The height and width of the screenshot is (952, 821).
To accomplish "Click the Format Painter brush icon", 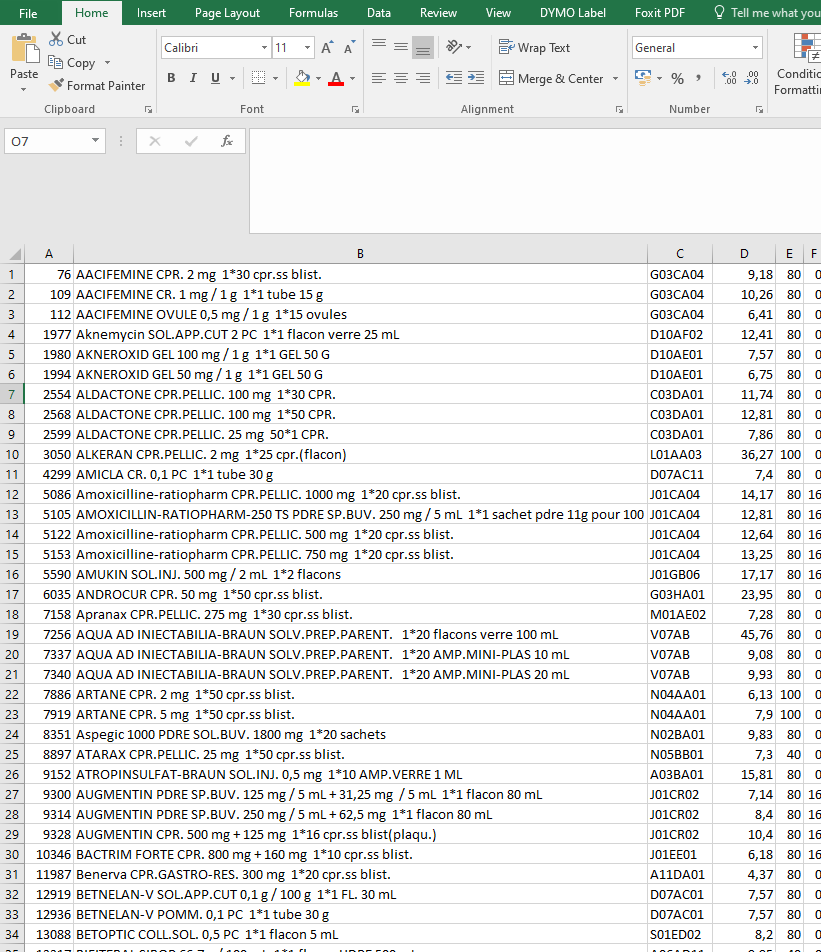I will point(56,86).
